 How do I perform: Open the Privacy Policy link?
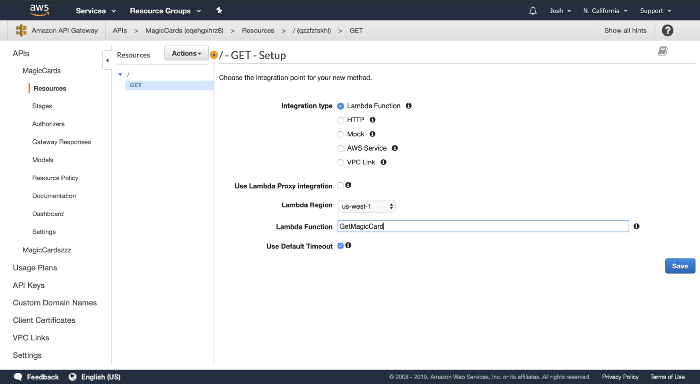(x=620, y=377)
